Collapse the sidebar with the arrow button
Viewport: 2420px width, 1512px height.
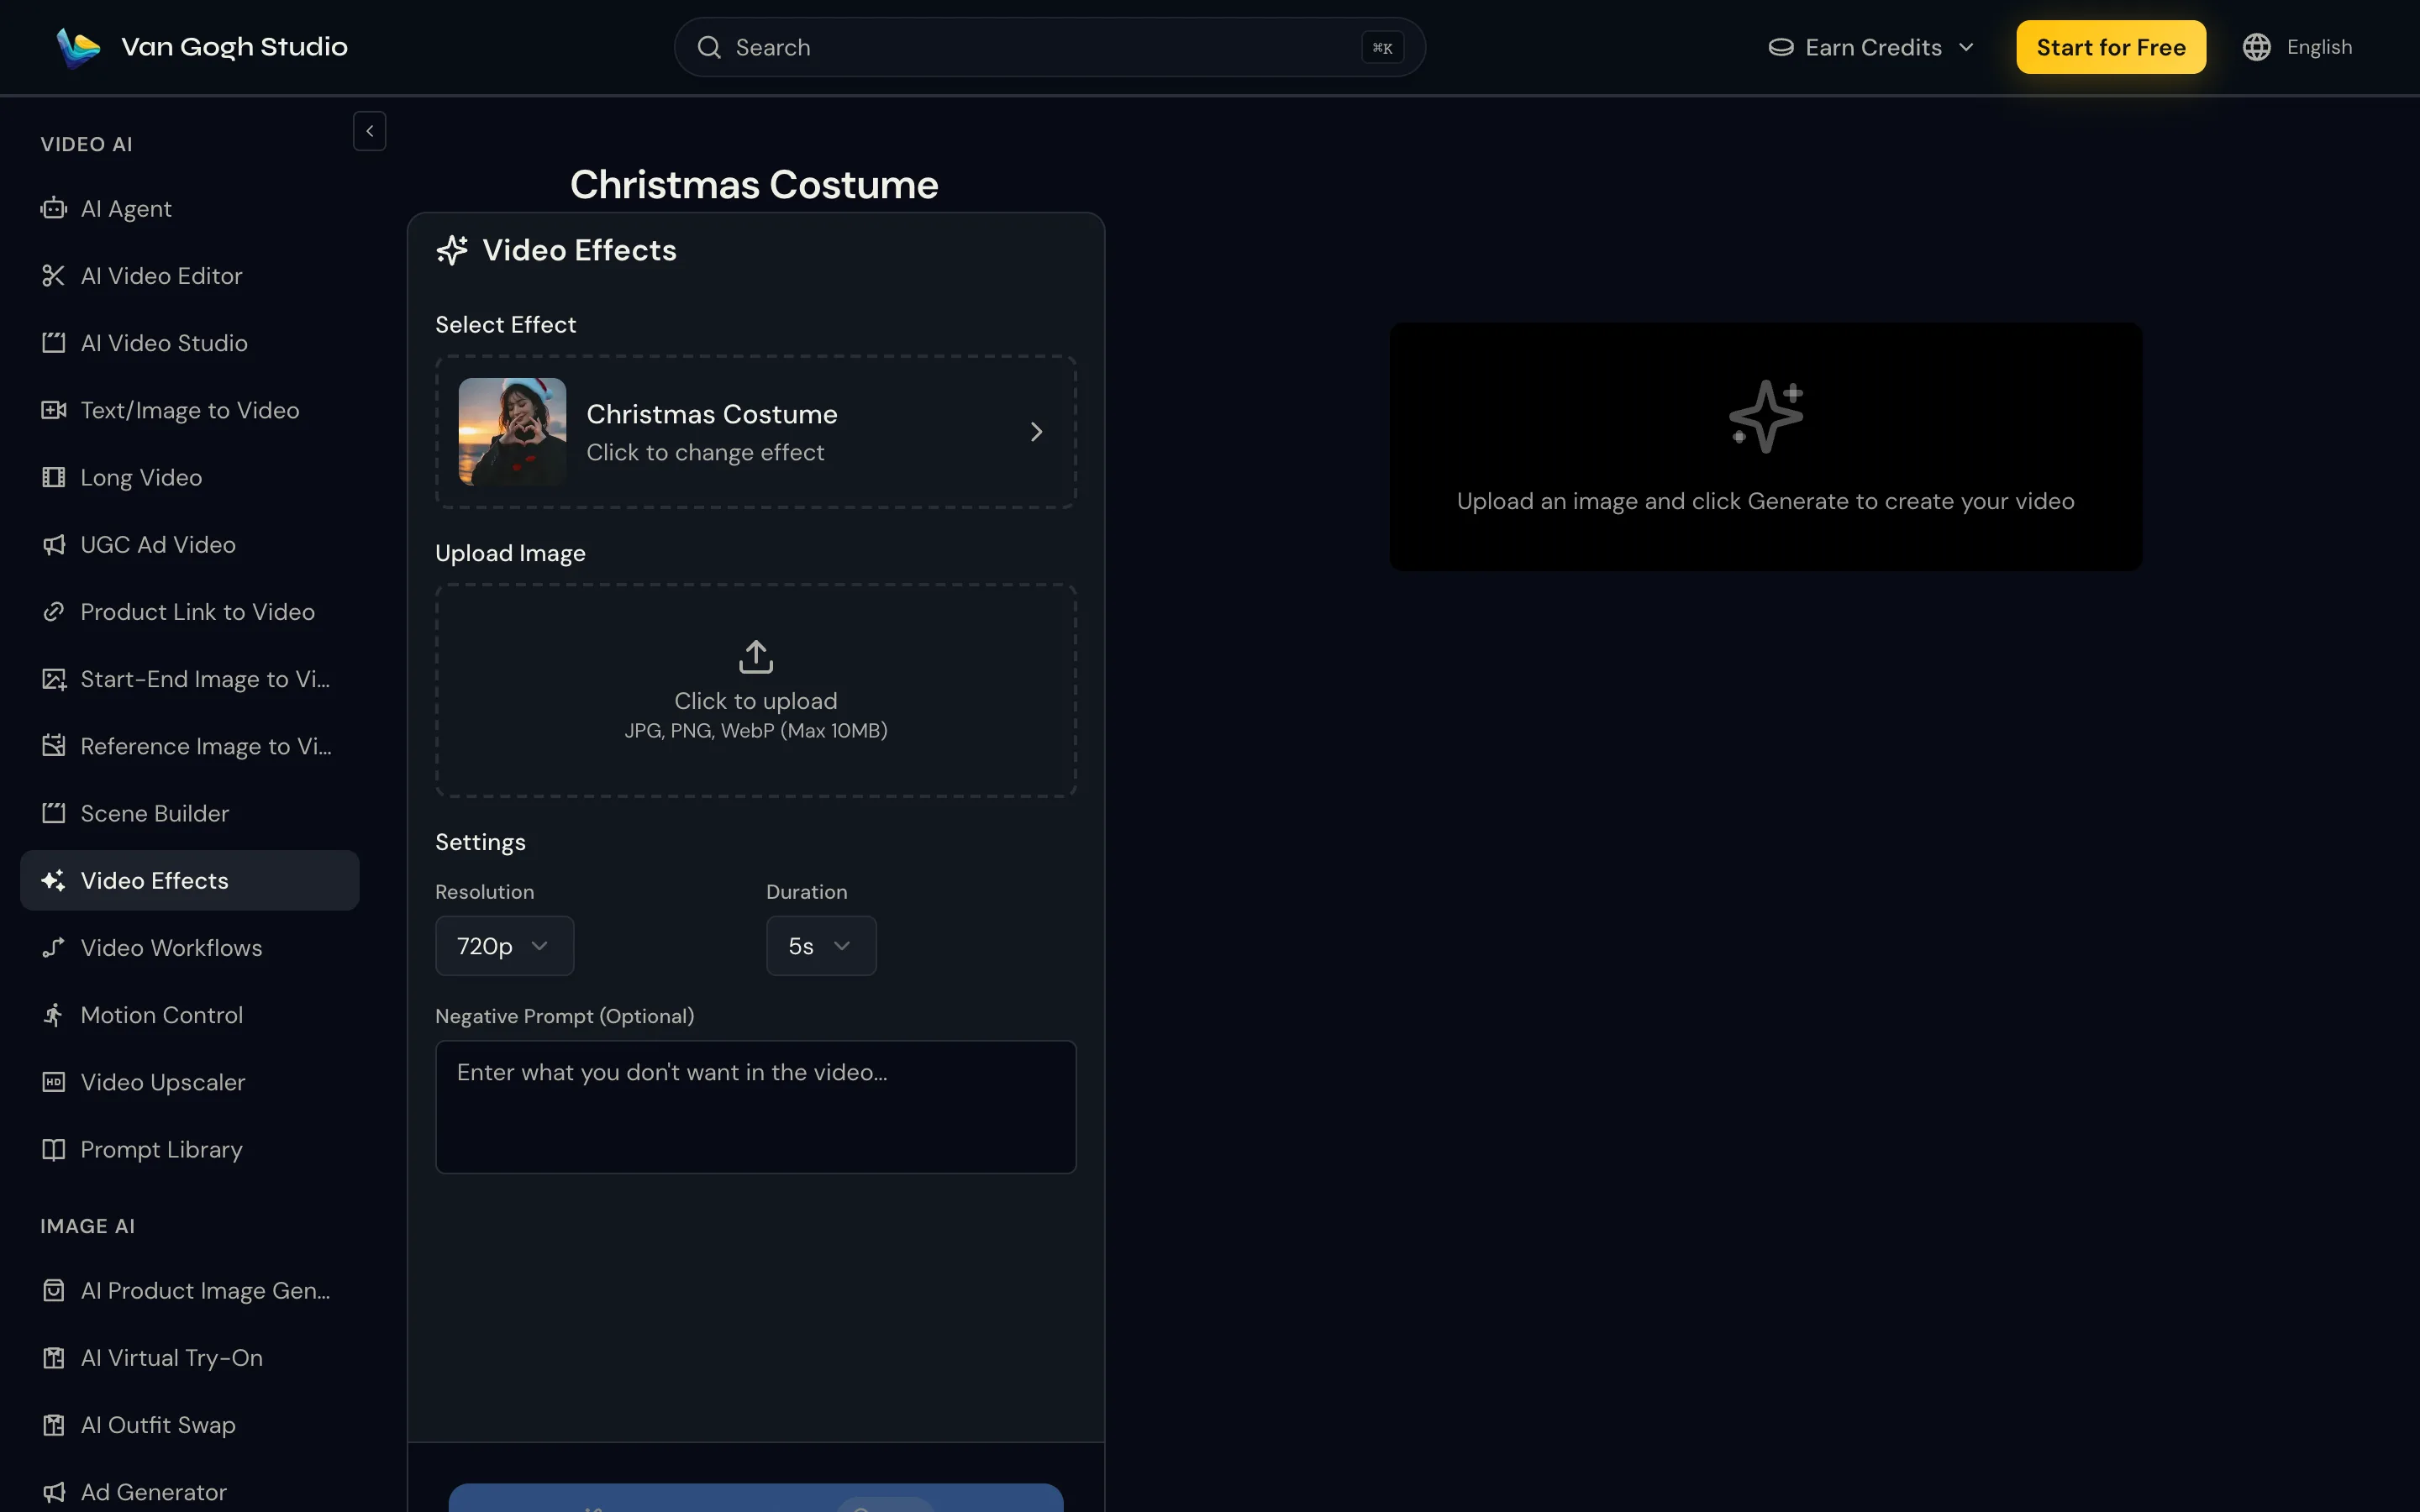tap(369, 131)
